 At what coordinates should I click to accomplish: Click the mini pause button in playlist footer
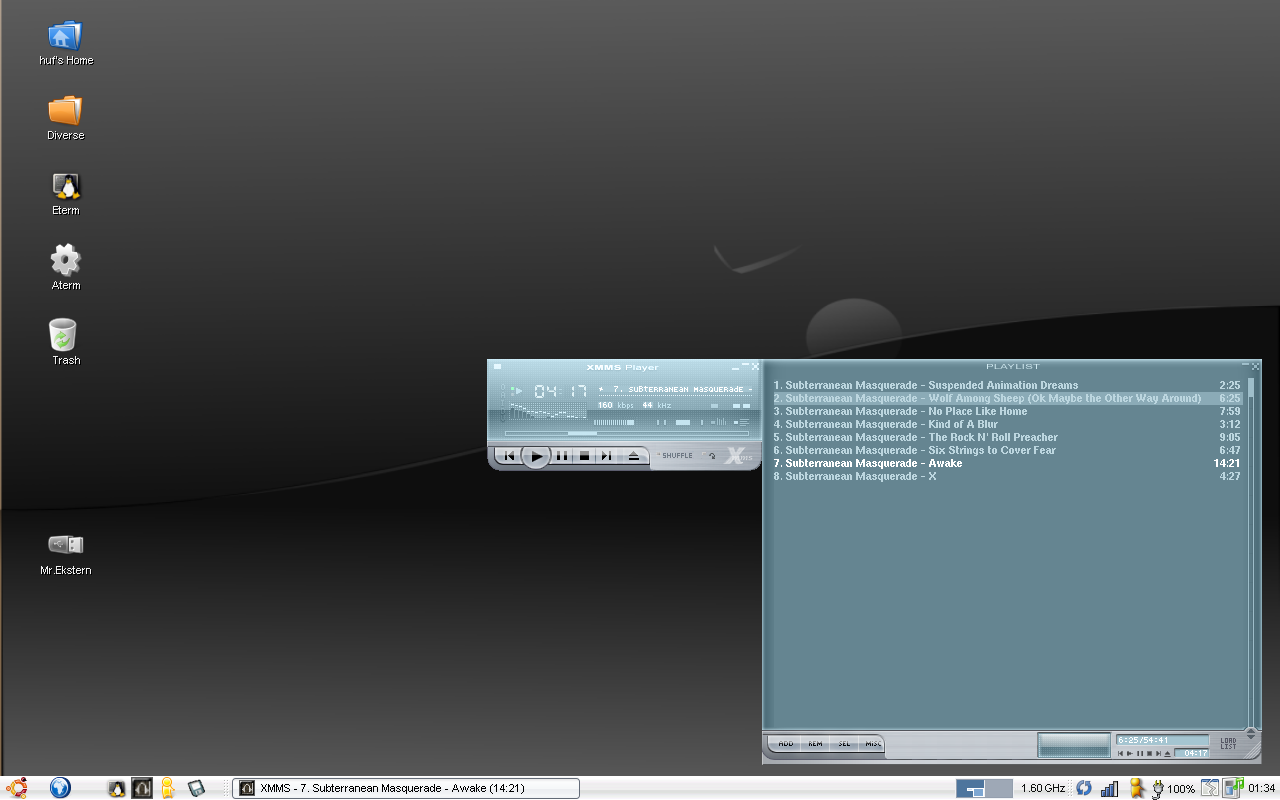[x=1140, y=753]
